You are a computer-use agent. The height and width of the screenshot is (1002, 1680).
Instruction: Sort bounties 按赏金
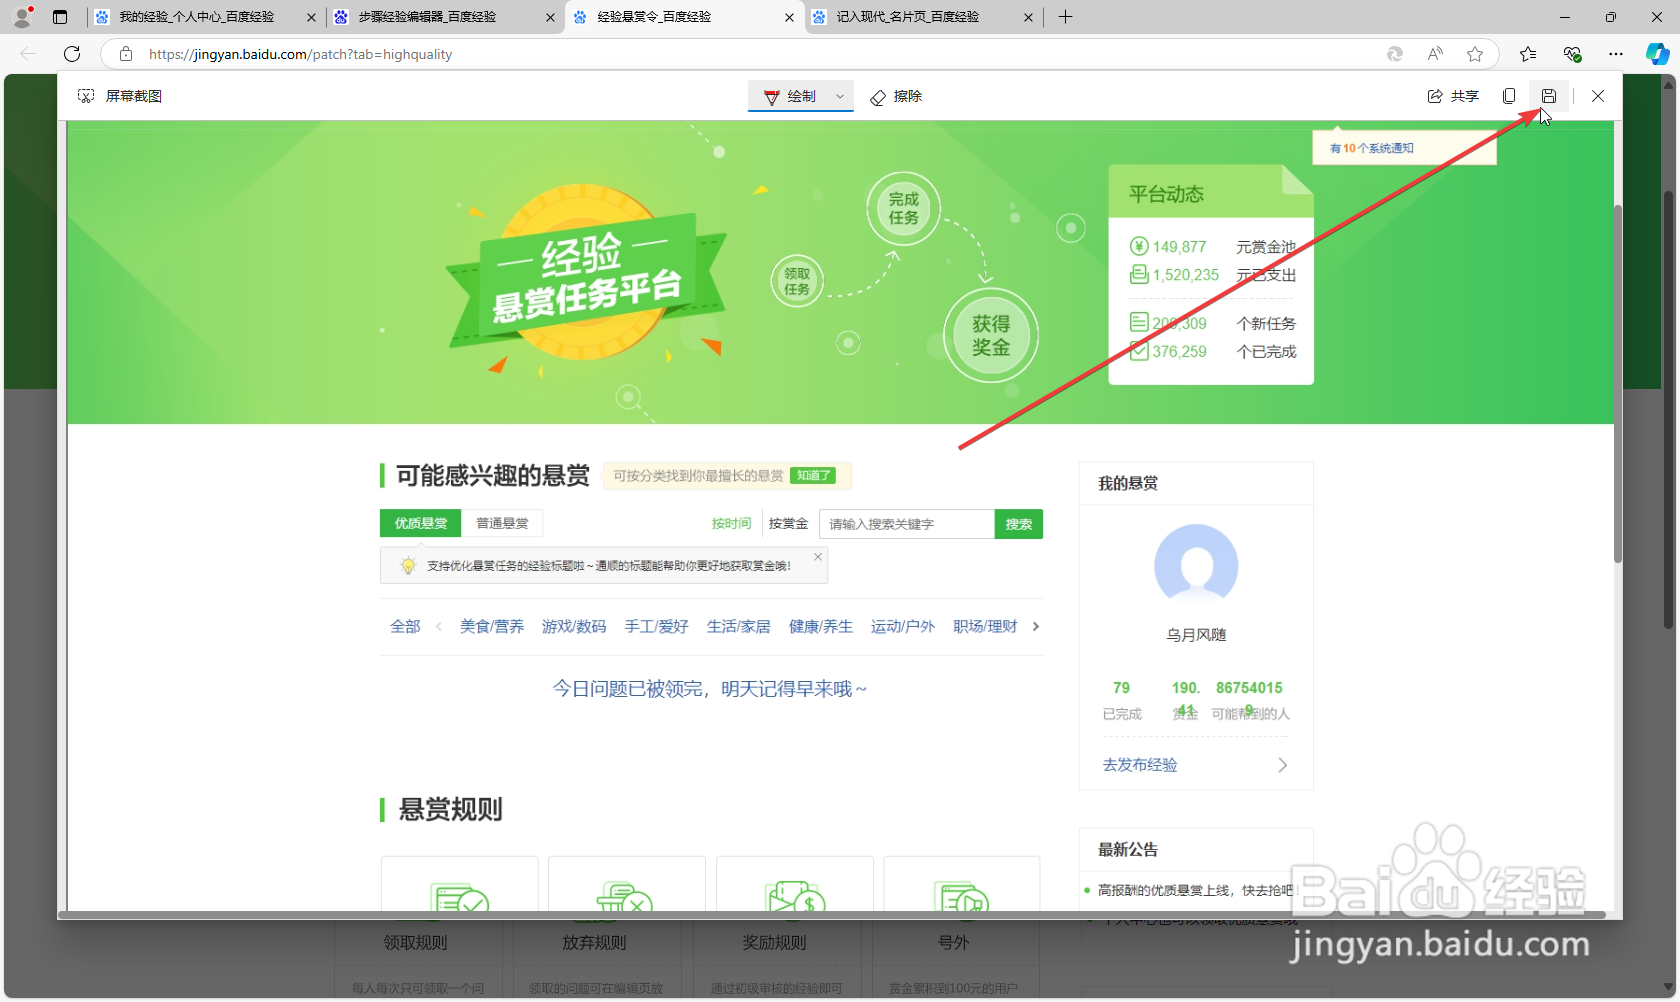pyautogui.click(x=788, y=523)
